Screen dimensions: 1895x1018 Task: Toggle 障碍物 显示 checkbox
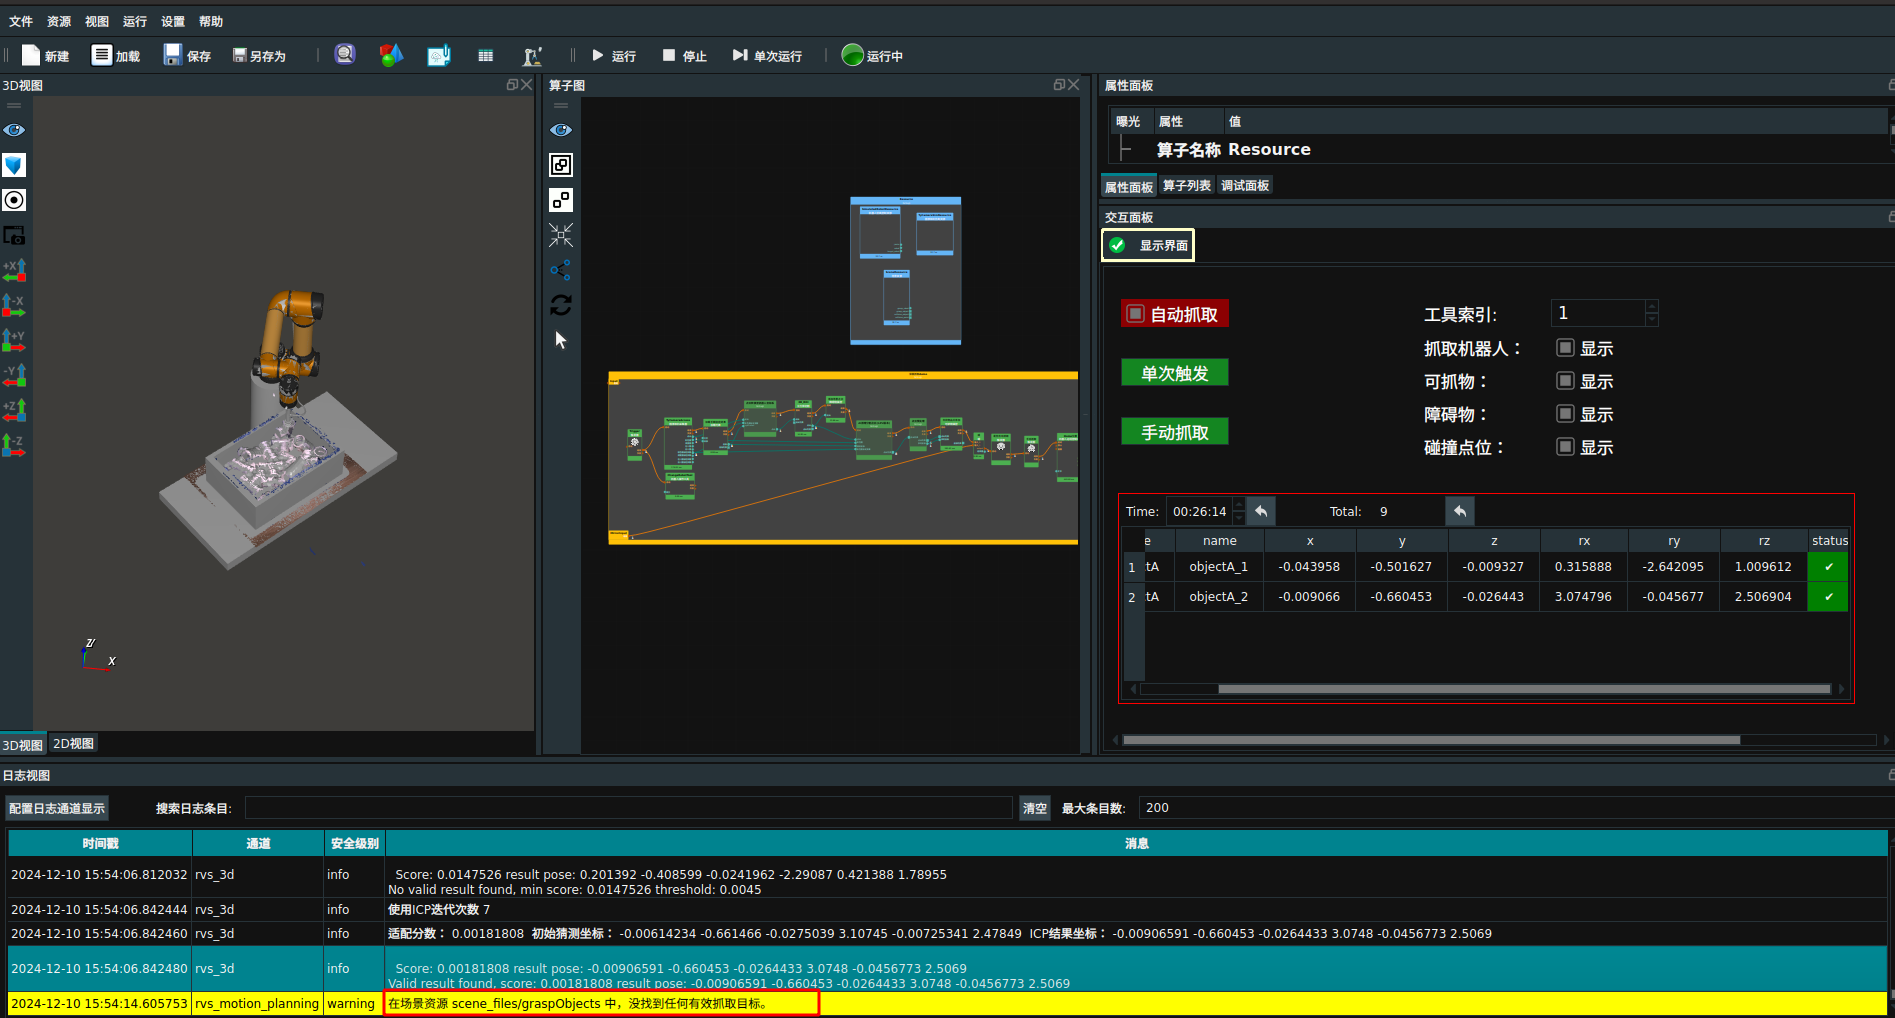1566,414
